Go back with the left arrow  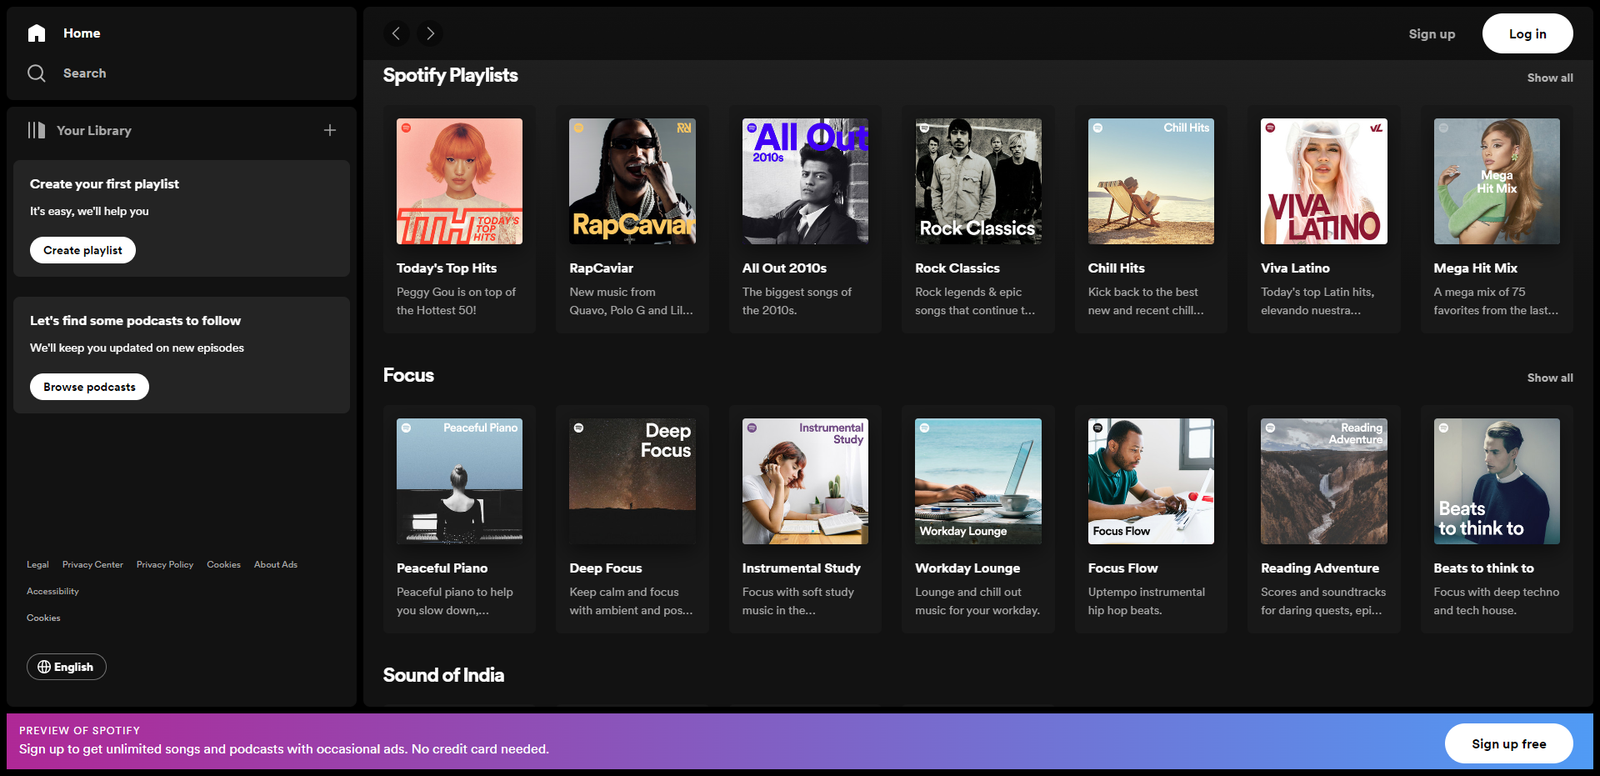pyautogui.click(x=396, y=33)
